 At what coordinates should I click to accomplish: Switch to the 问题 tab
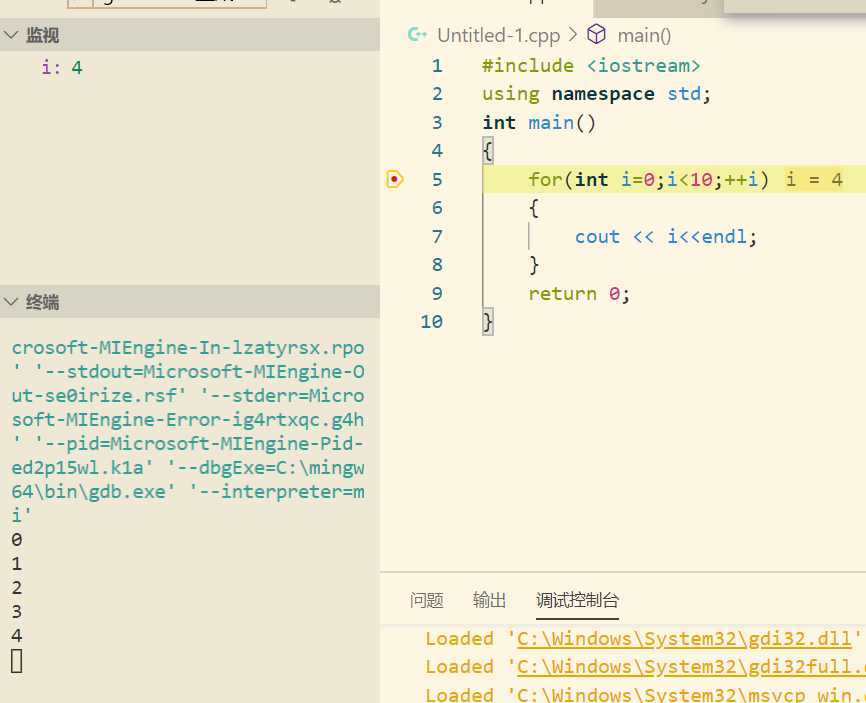[x=426, y=600]
